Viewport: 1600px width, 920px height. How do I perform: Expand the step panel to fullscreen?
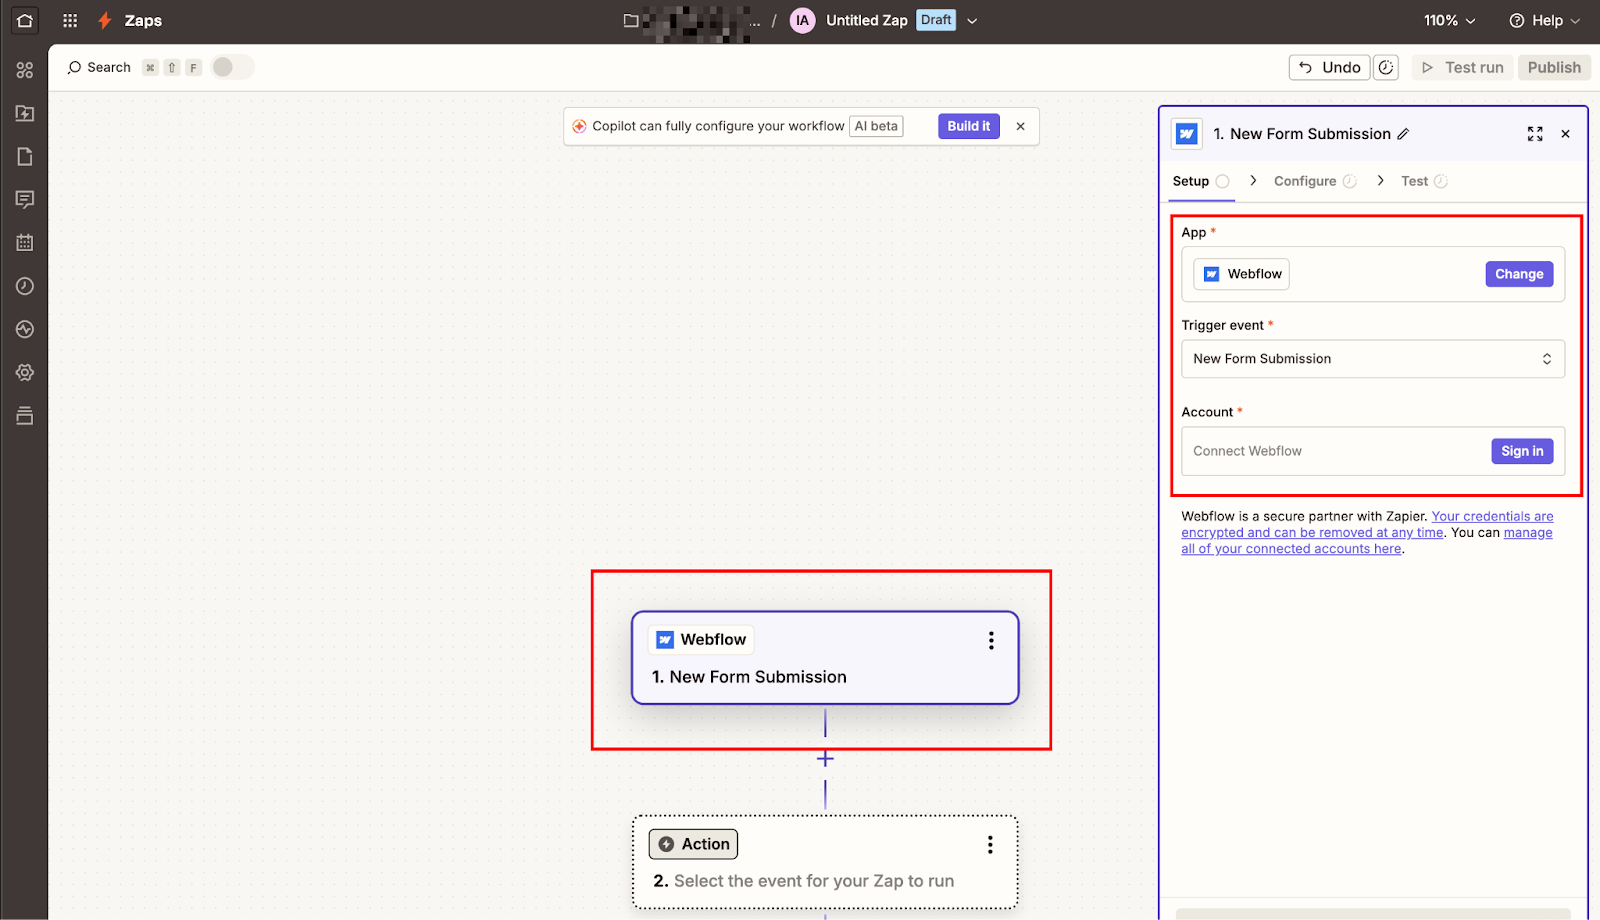[1535, 134]
